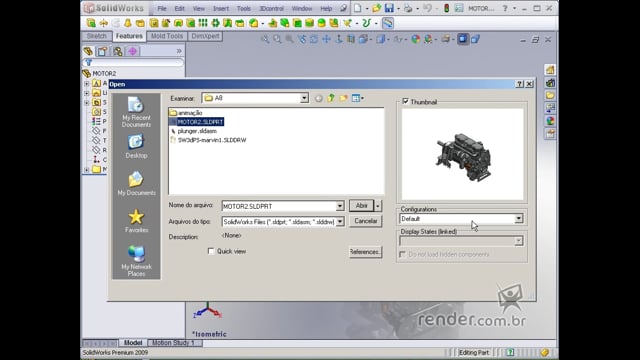Click the engine thumbnail preview
Screen dimensions: 640x360
coord(462,154)
